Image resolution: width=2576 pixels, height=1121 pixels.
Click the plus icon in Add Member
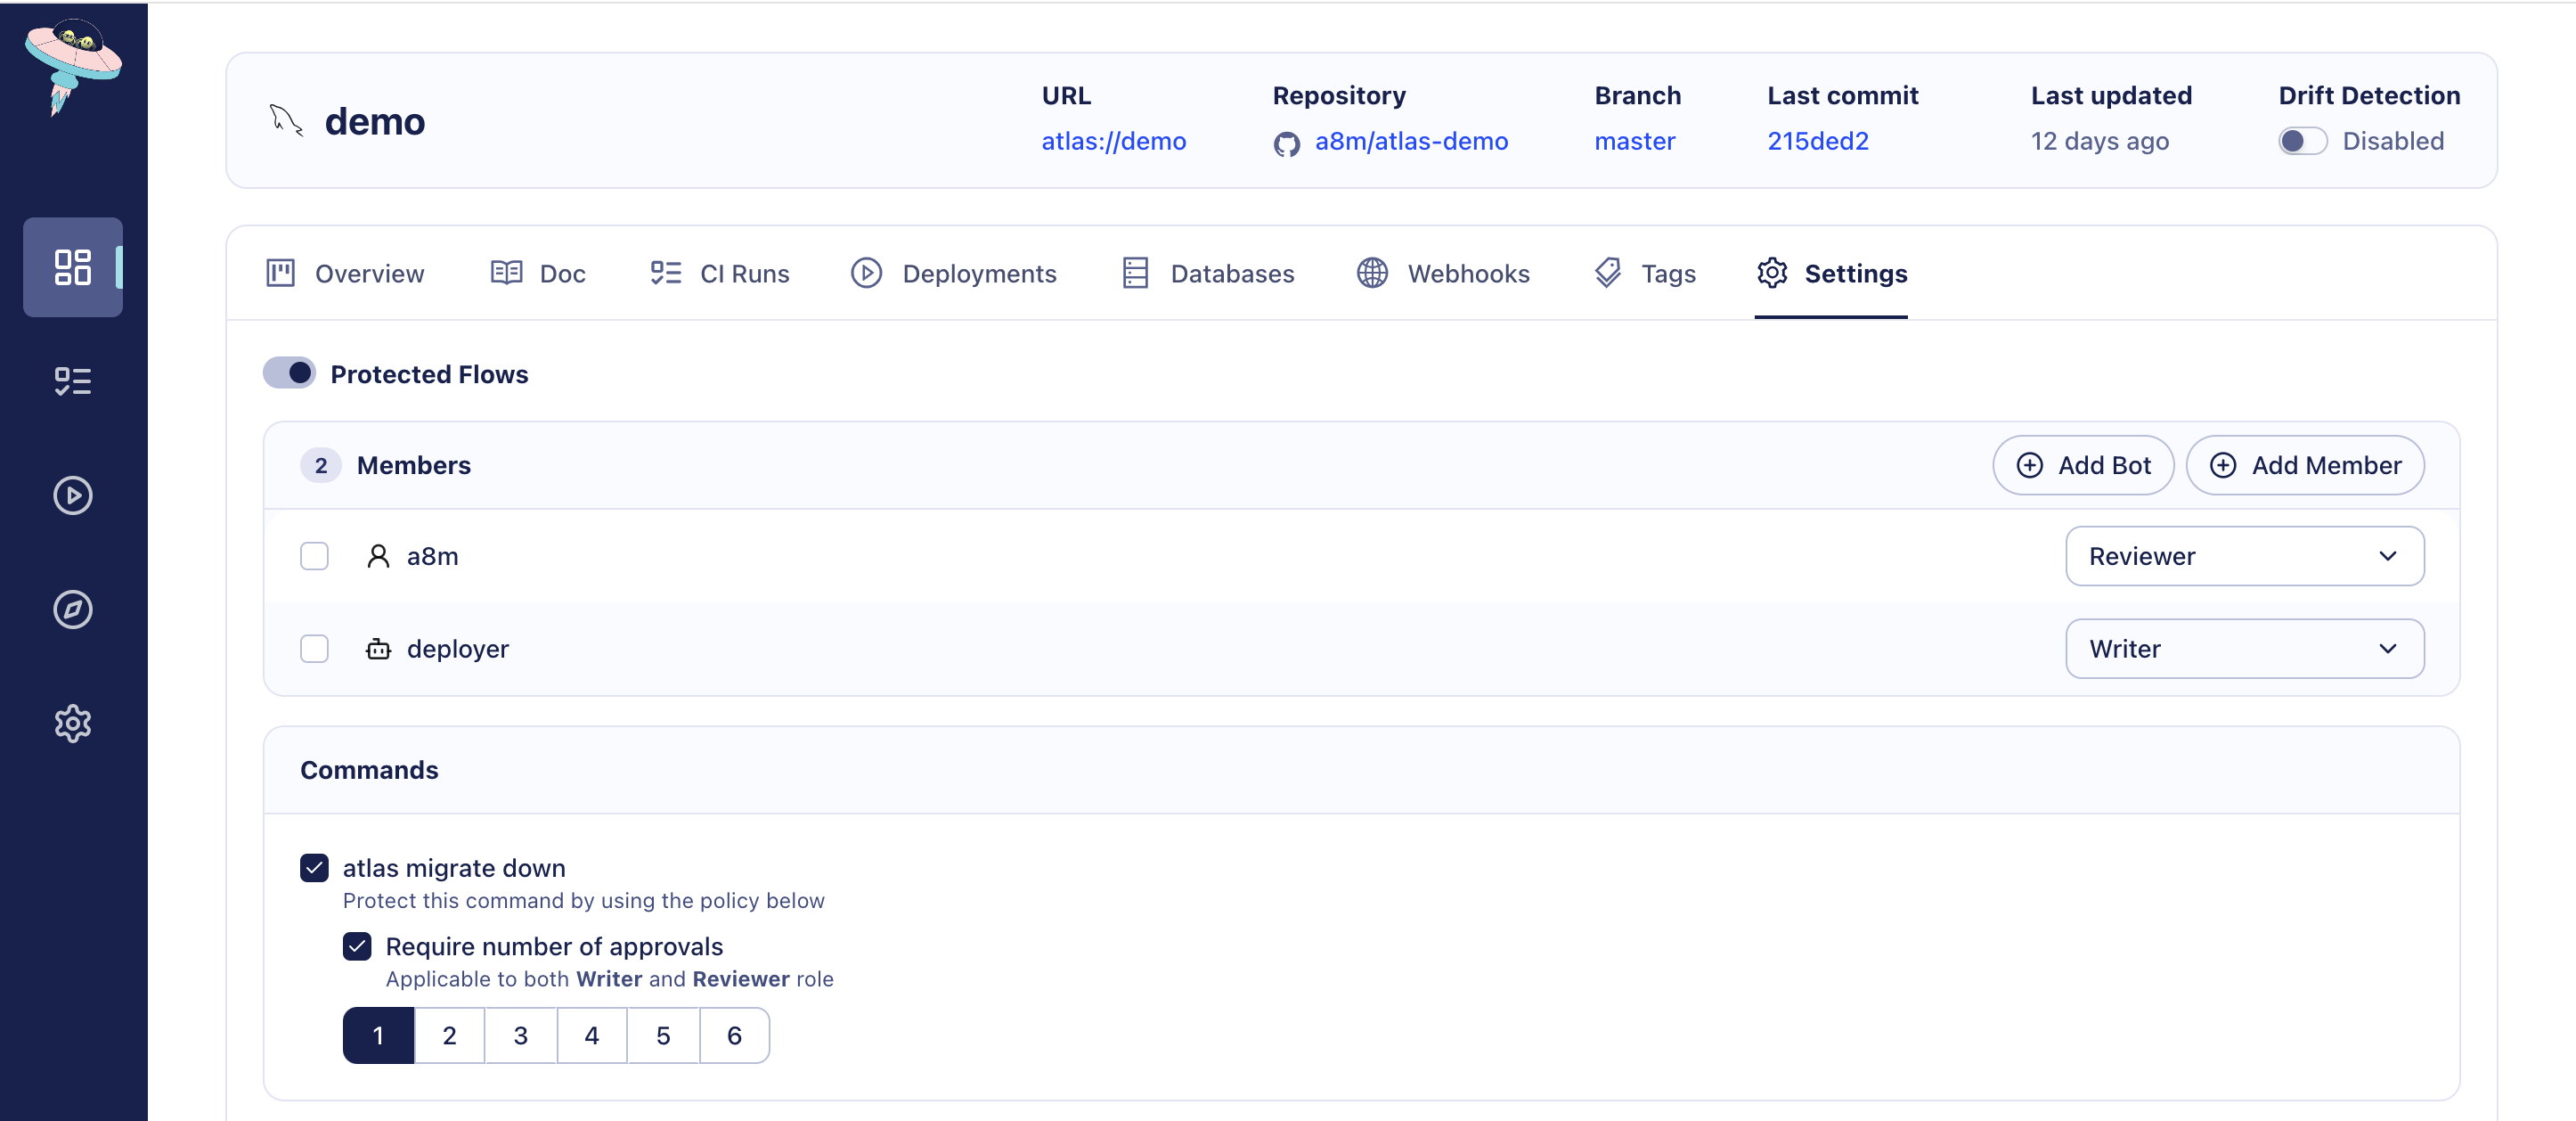pos(2223,465)
